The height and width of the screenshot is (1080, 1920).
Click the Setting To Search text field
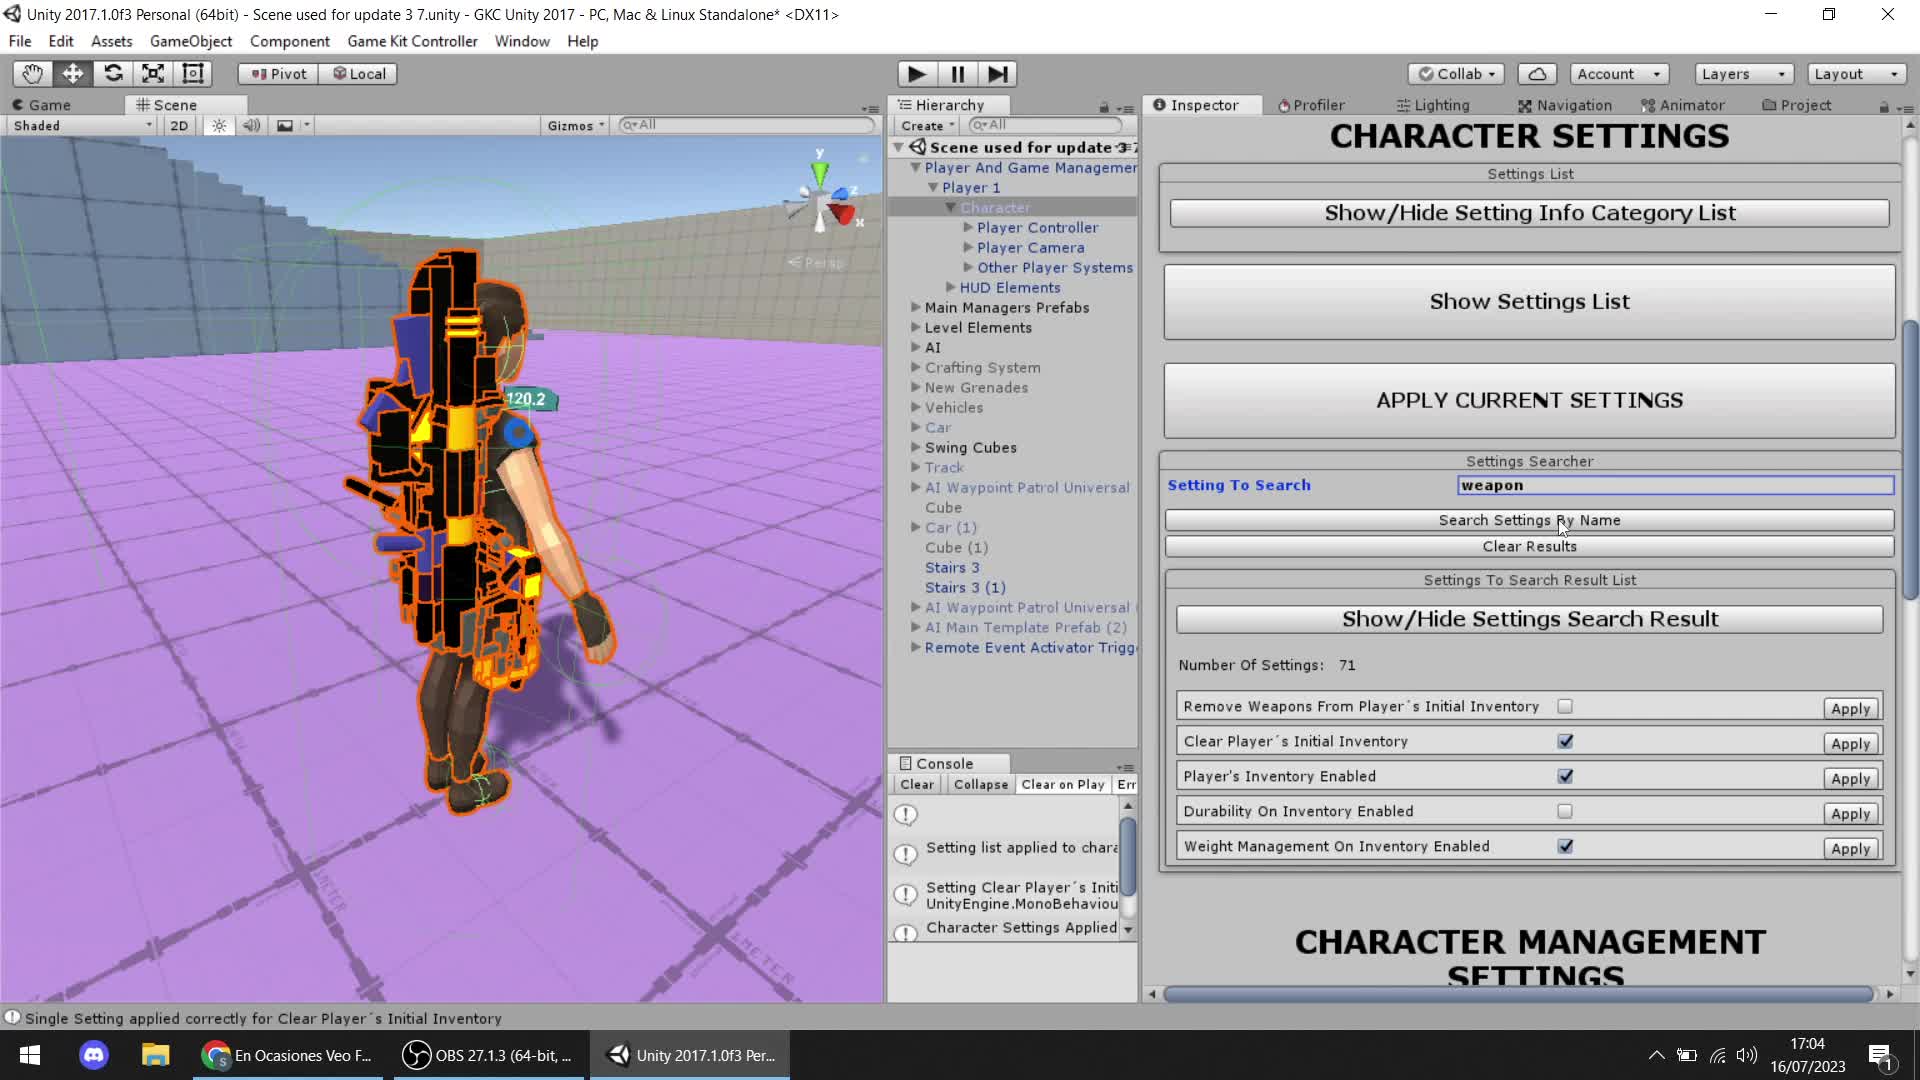[x=1675, y=486]
